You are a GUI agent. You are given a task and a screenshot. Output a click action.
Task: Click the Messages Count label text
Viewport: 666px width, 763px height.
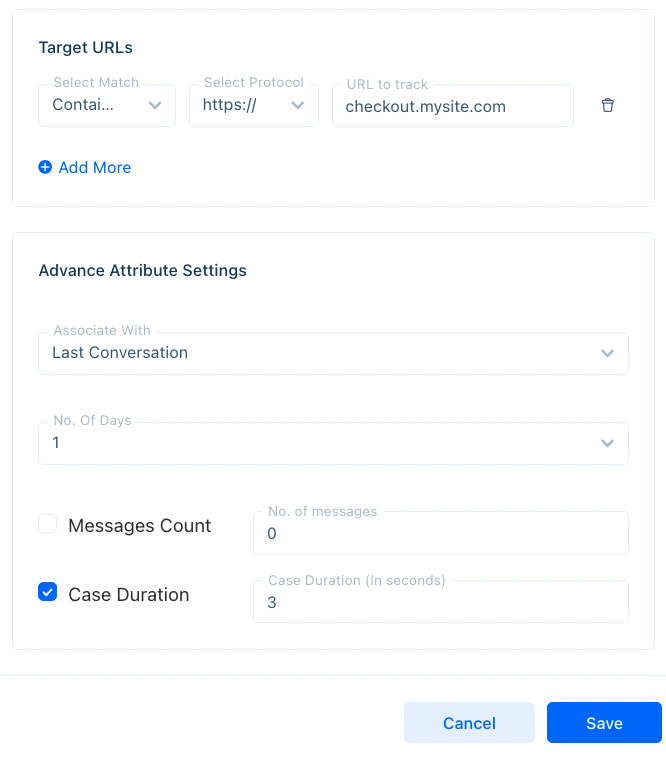pos(140,526)
